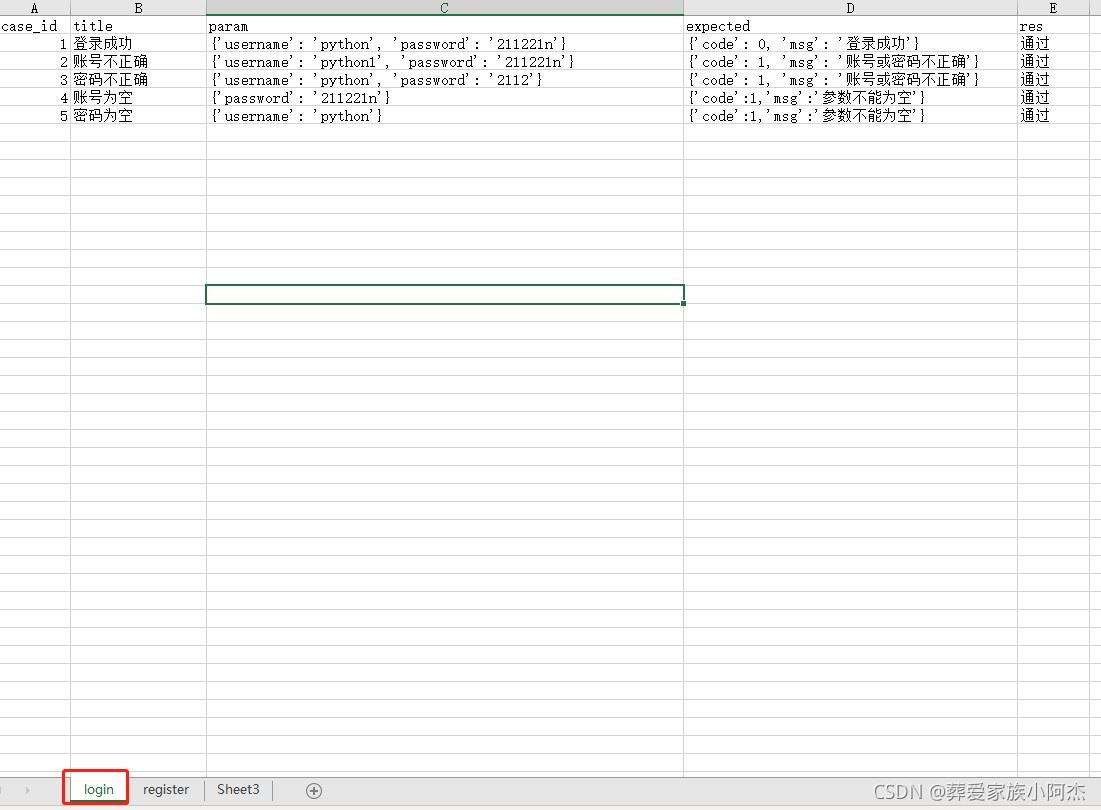
Task: Select column D header
Action: coord(850,8)
